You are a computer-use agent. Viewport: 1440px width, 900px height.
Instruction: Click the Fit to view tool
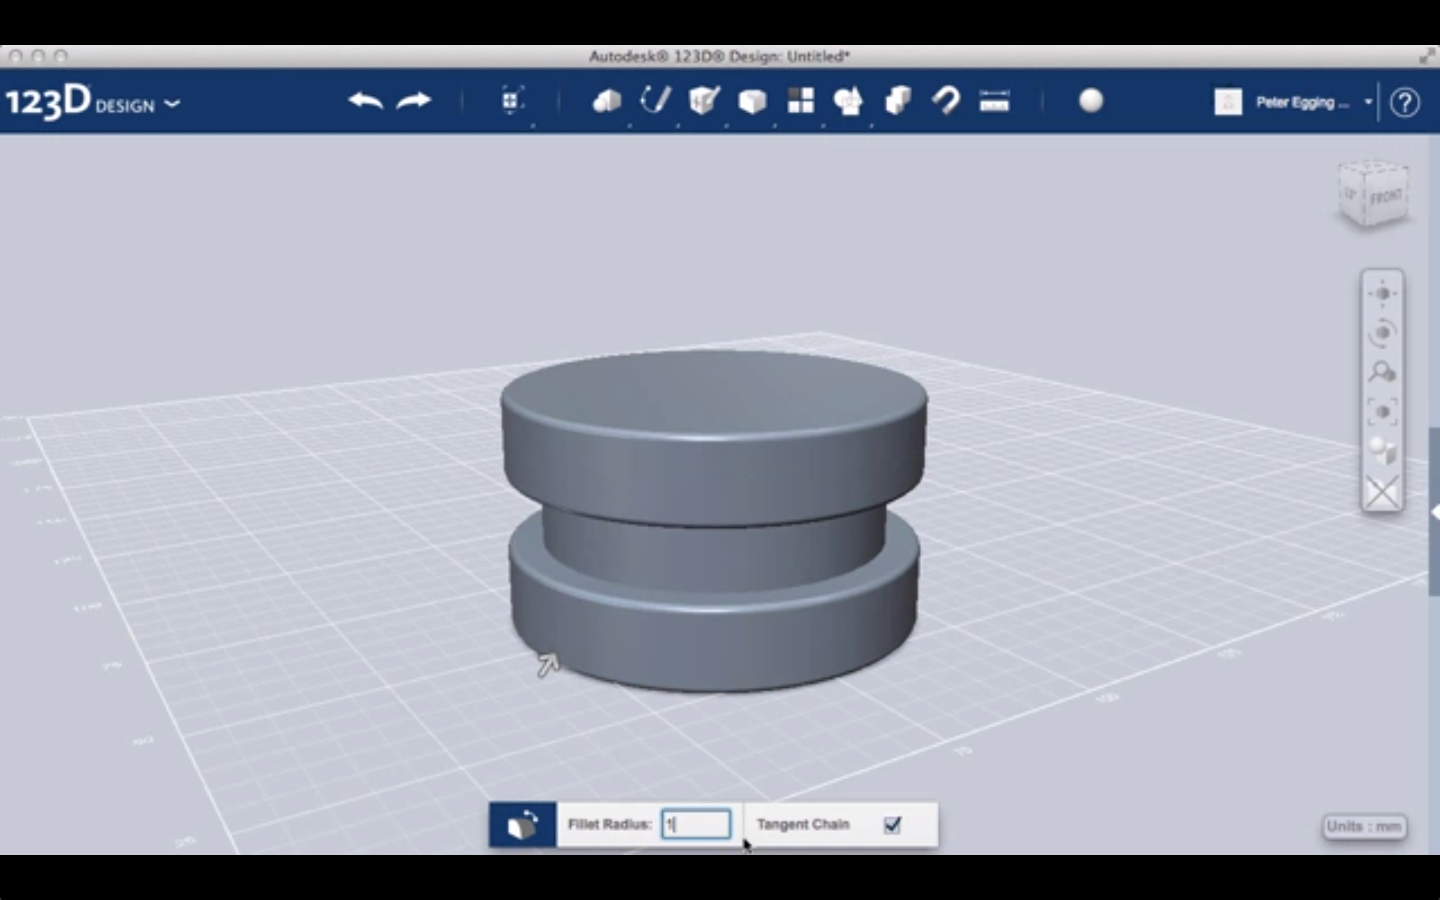click(1382, 412)
